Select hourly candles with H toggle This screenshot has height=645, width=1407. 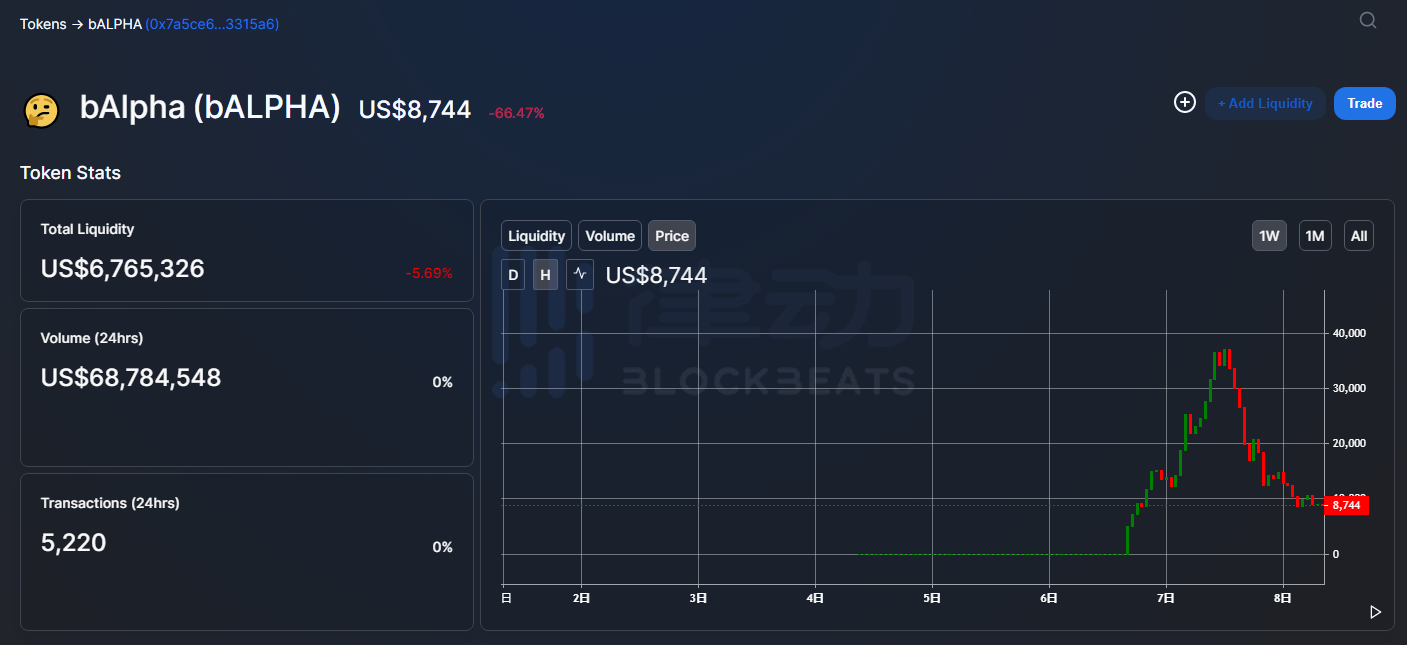point(545,275)
